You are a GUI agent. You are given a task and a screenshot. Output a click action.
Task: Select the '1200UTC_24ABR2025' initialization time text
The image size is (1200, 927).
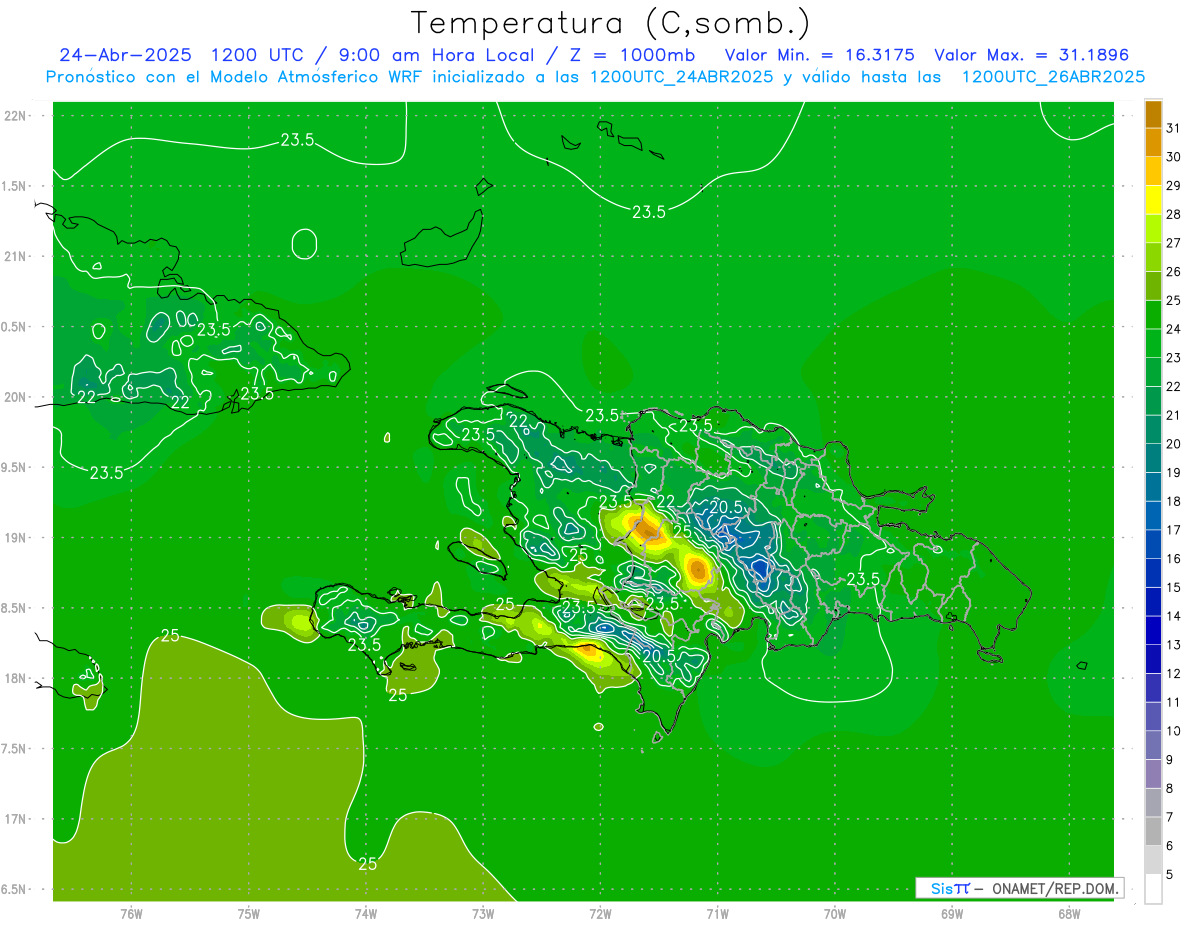click(x=681, y=77)
